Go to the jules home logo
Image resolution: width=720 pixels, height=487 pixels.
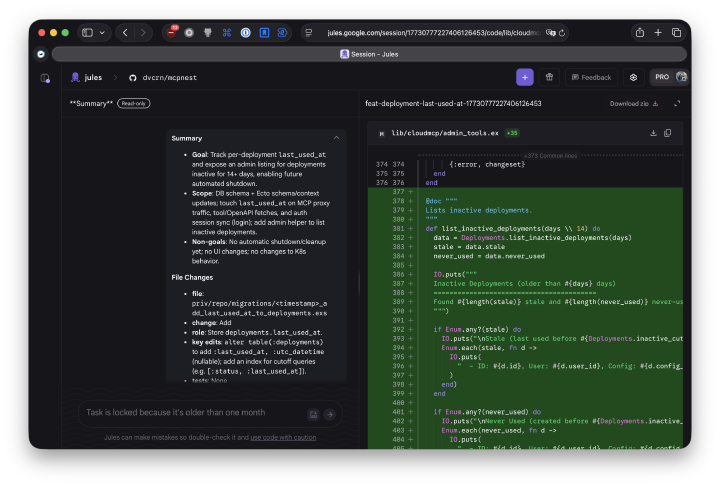click(86, 77)
